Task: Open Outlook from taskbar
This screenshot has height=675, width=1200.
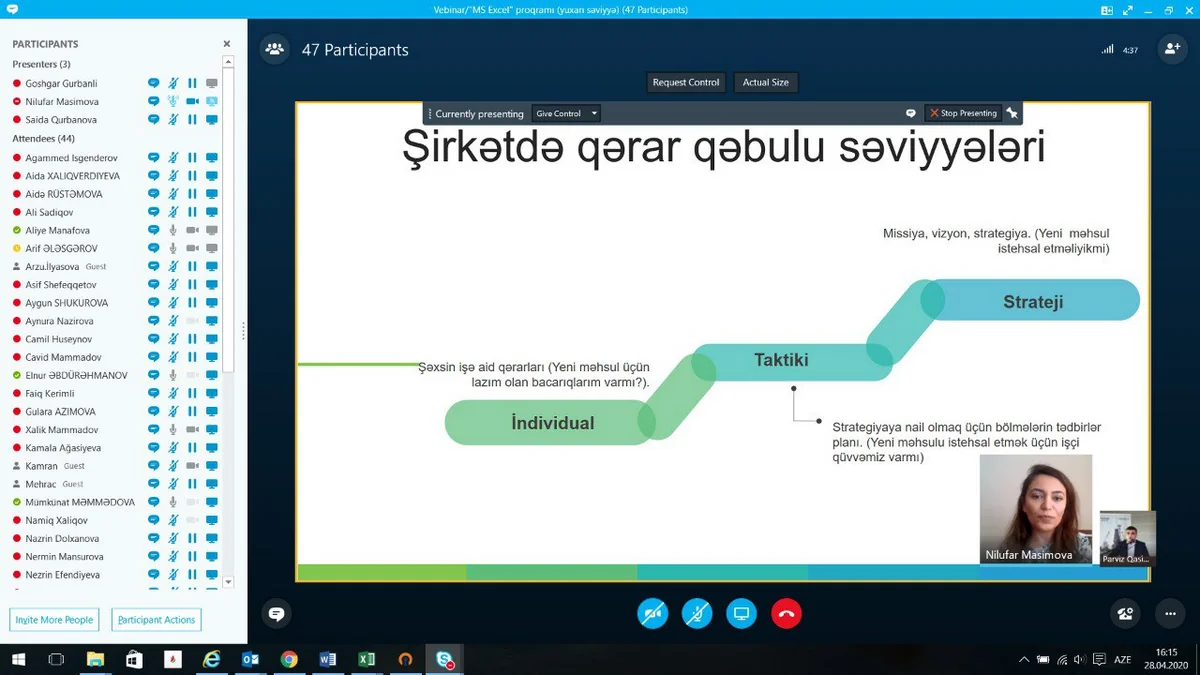Action: tap(250, 660)
